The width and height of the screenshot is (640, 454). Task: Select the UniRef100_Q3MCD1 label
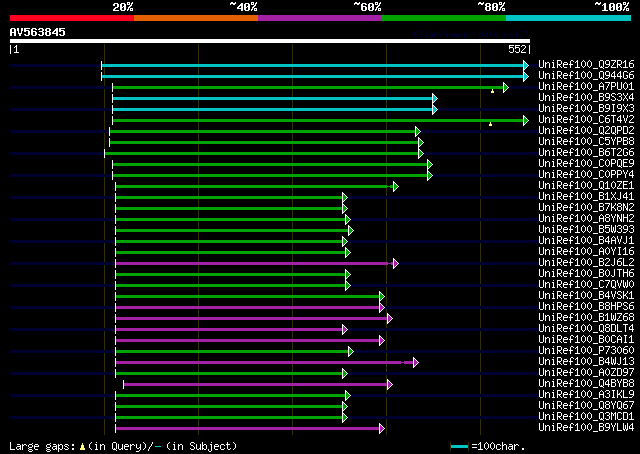pyautogui.click(x=586, y=417)
